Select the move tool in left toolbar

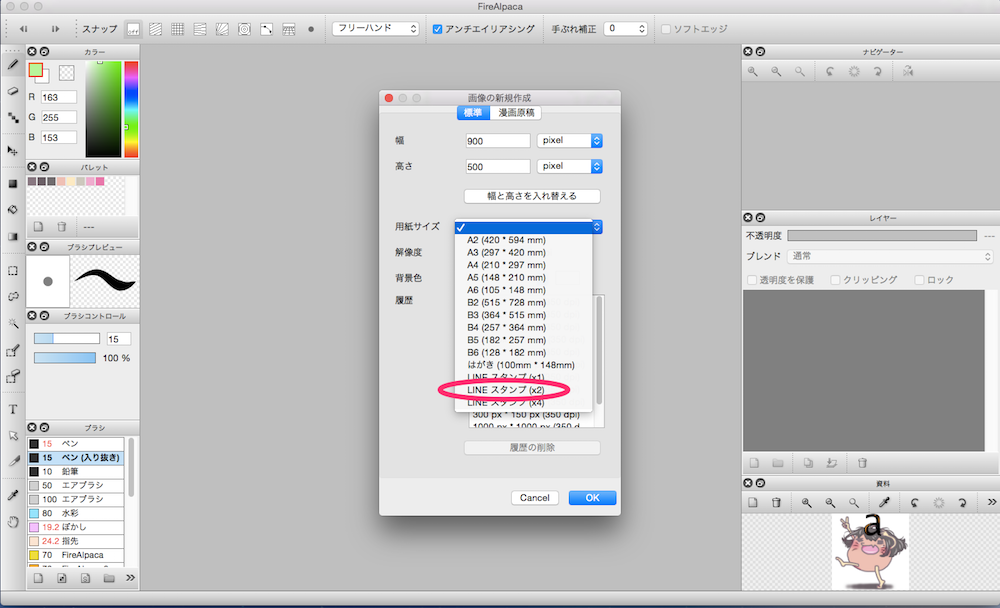(13, 151)
